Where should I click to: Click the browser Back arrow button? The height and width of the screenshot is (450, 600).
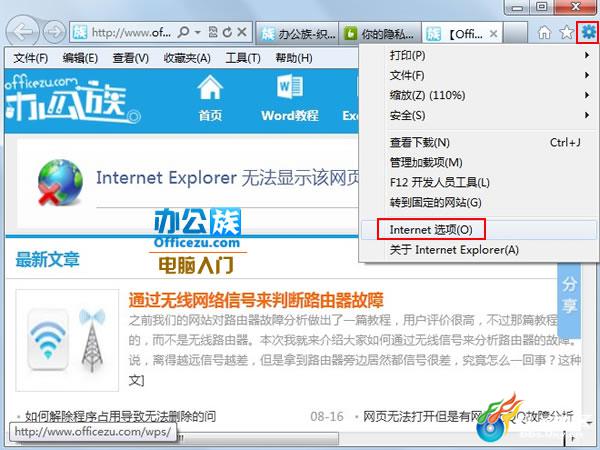coord(22,32)
